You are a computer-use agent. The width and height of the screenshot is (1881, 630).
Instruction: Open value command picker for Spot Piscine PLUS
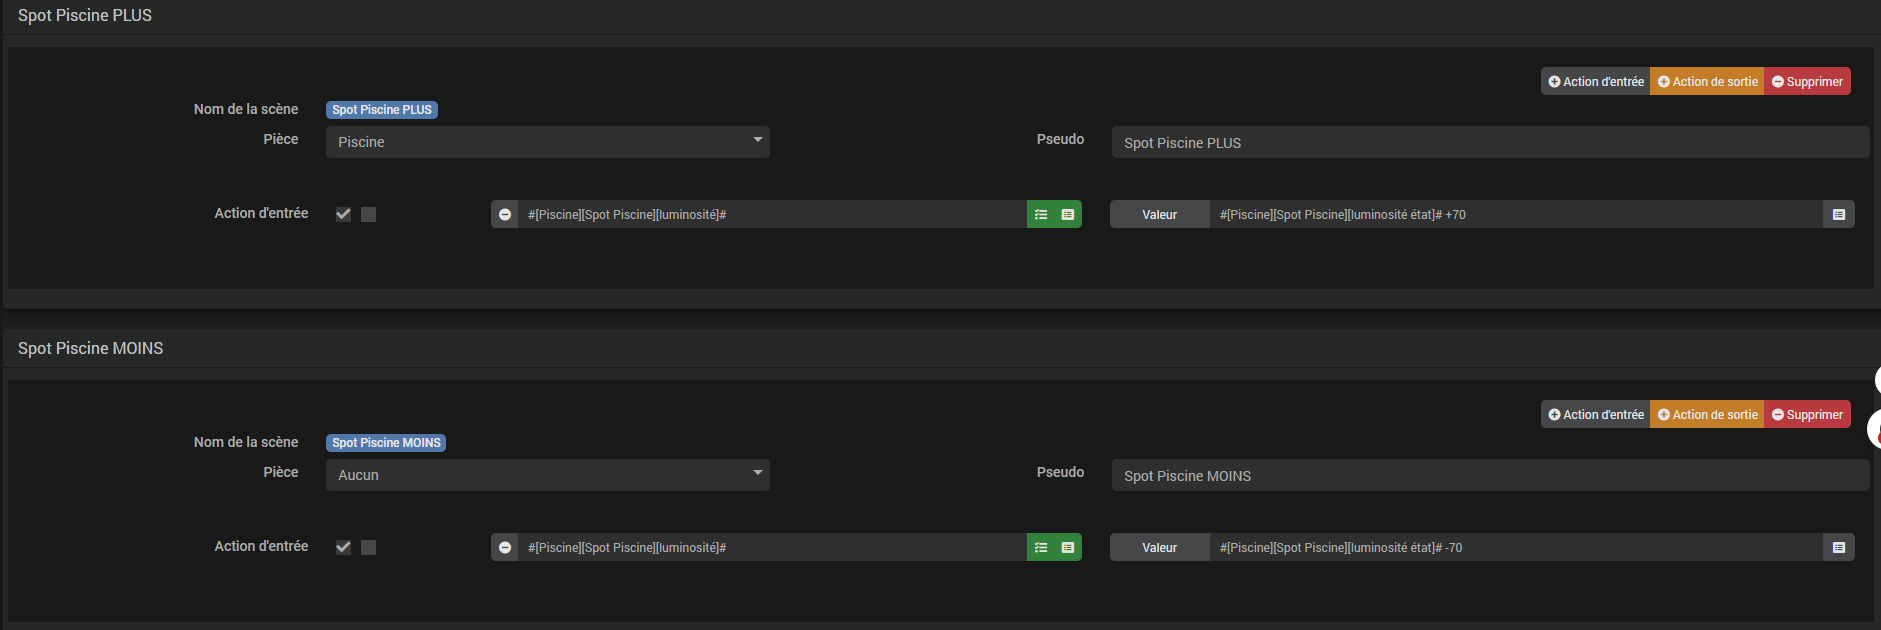(1838, 215)
